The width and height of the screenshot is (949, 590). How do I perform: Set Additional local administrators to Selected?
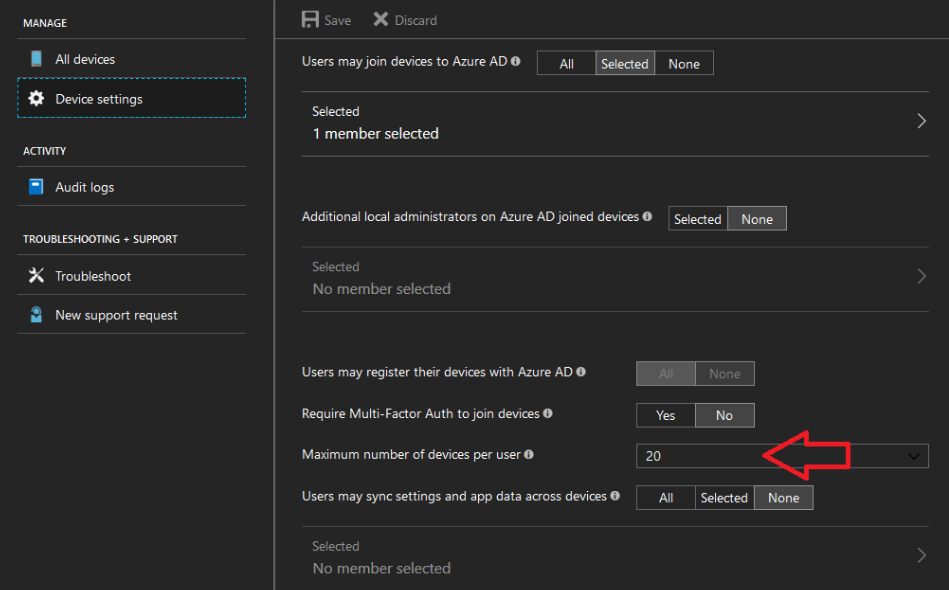(698, 219)
